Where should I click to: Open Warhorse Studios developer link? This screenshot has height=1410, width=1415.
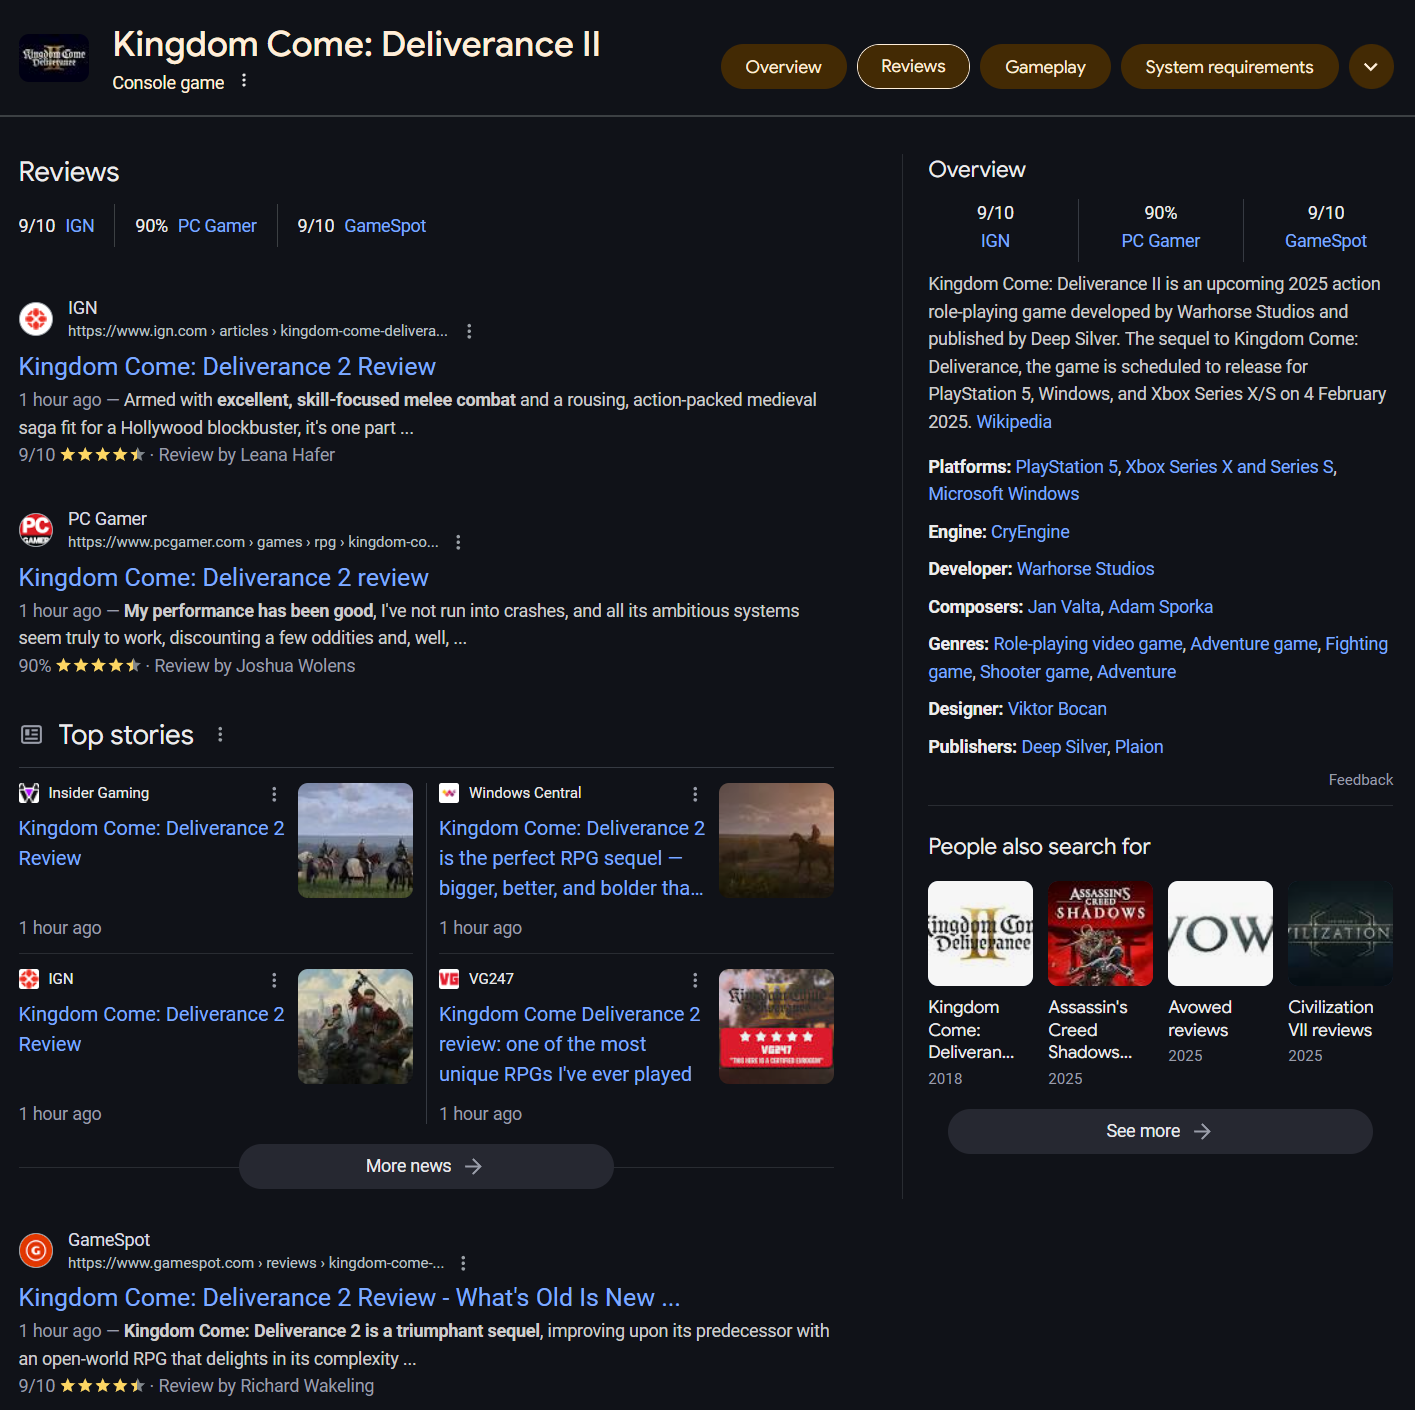(x=1085, y=569)
